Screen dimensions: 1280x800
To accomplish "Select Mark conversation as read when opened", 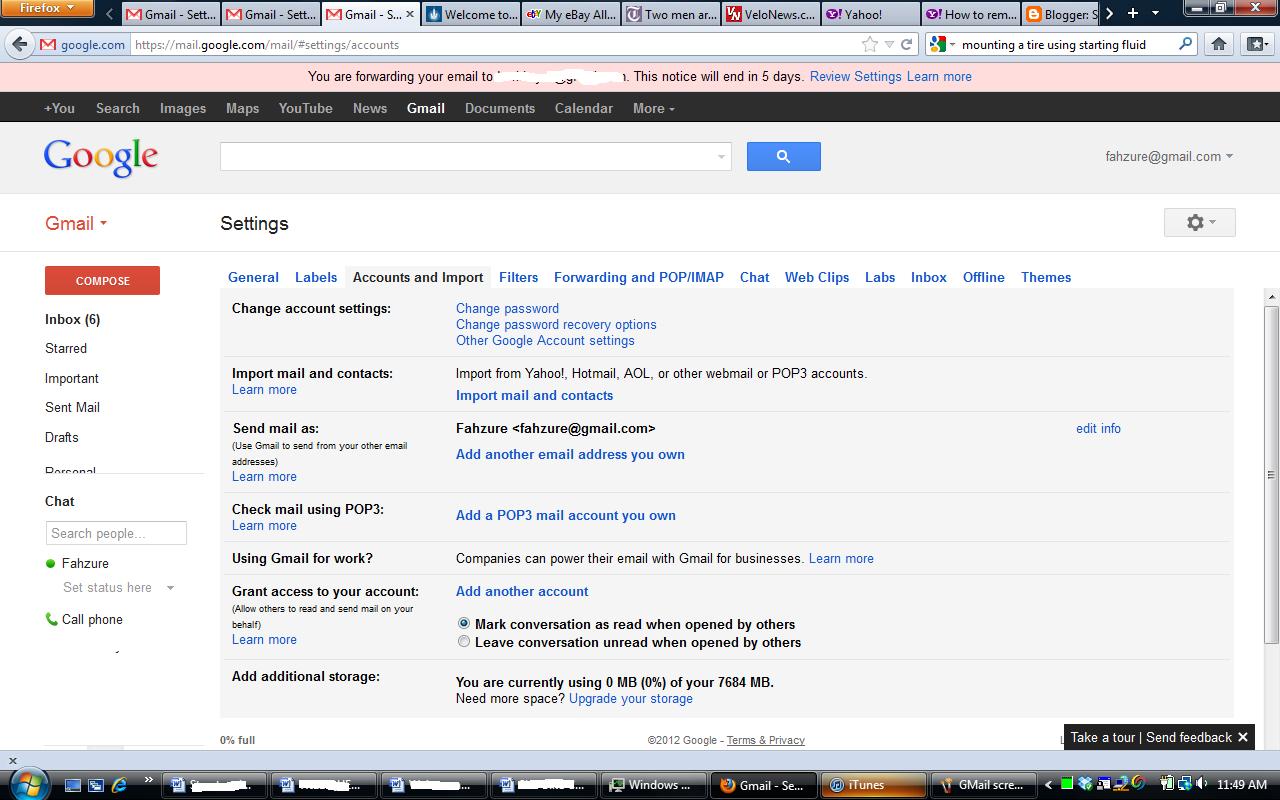I will point(463,623).
